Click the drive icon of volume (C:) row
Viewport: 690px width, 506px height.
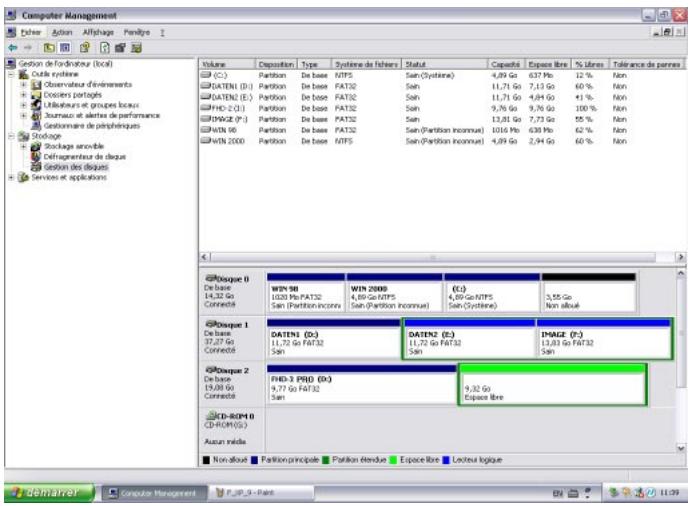[206, 75]
